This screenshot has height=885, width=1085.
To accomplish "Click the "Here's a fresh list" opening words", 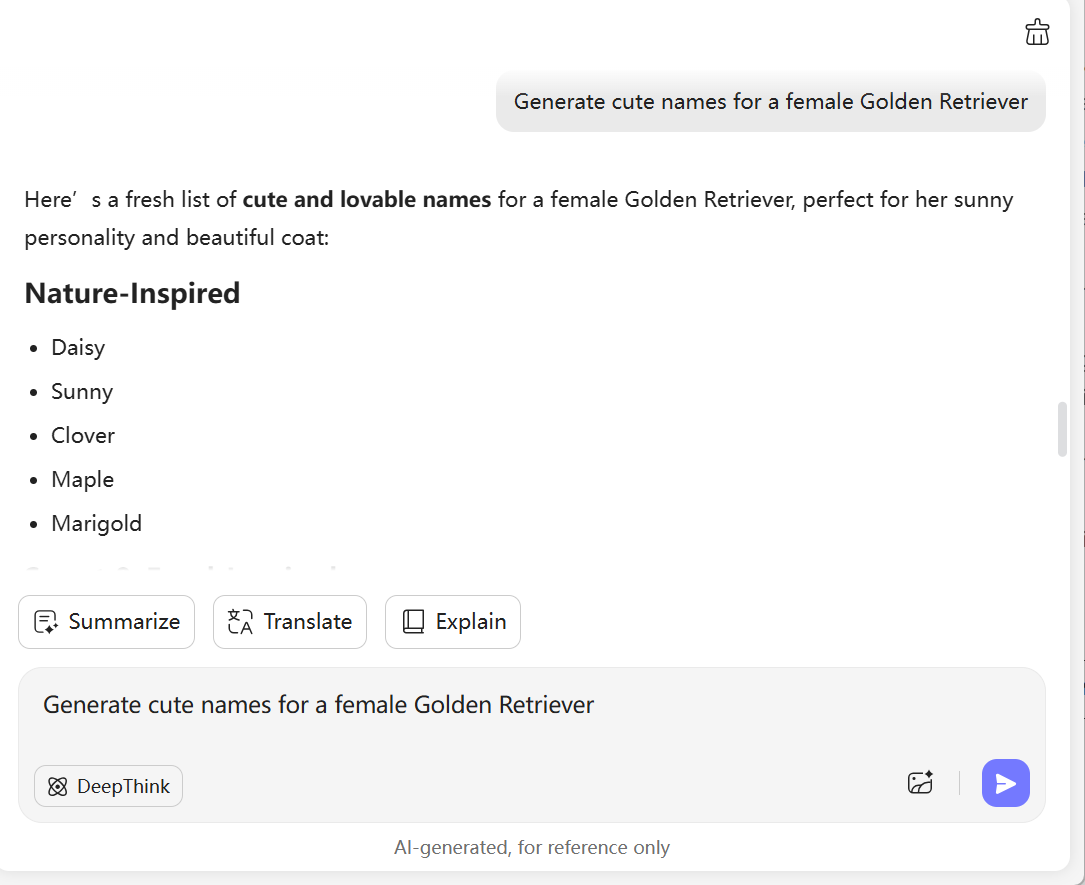I will tap(130, 200).
